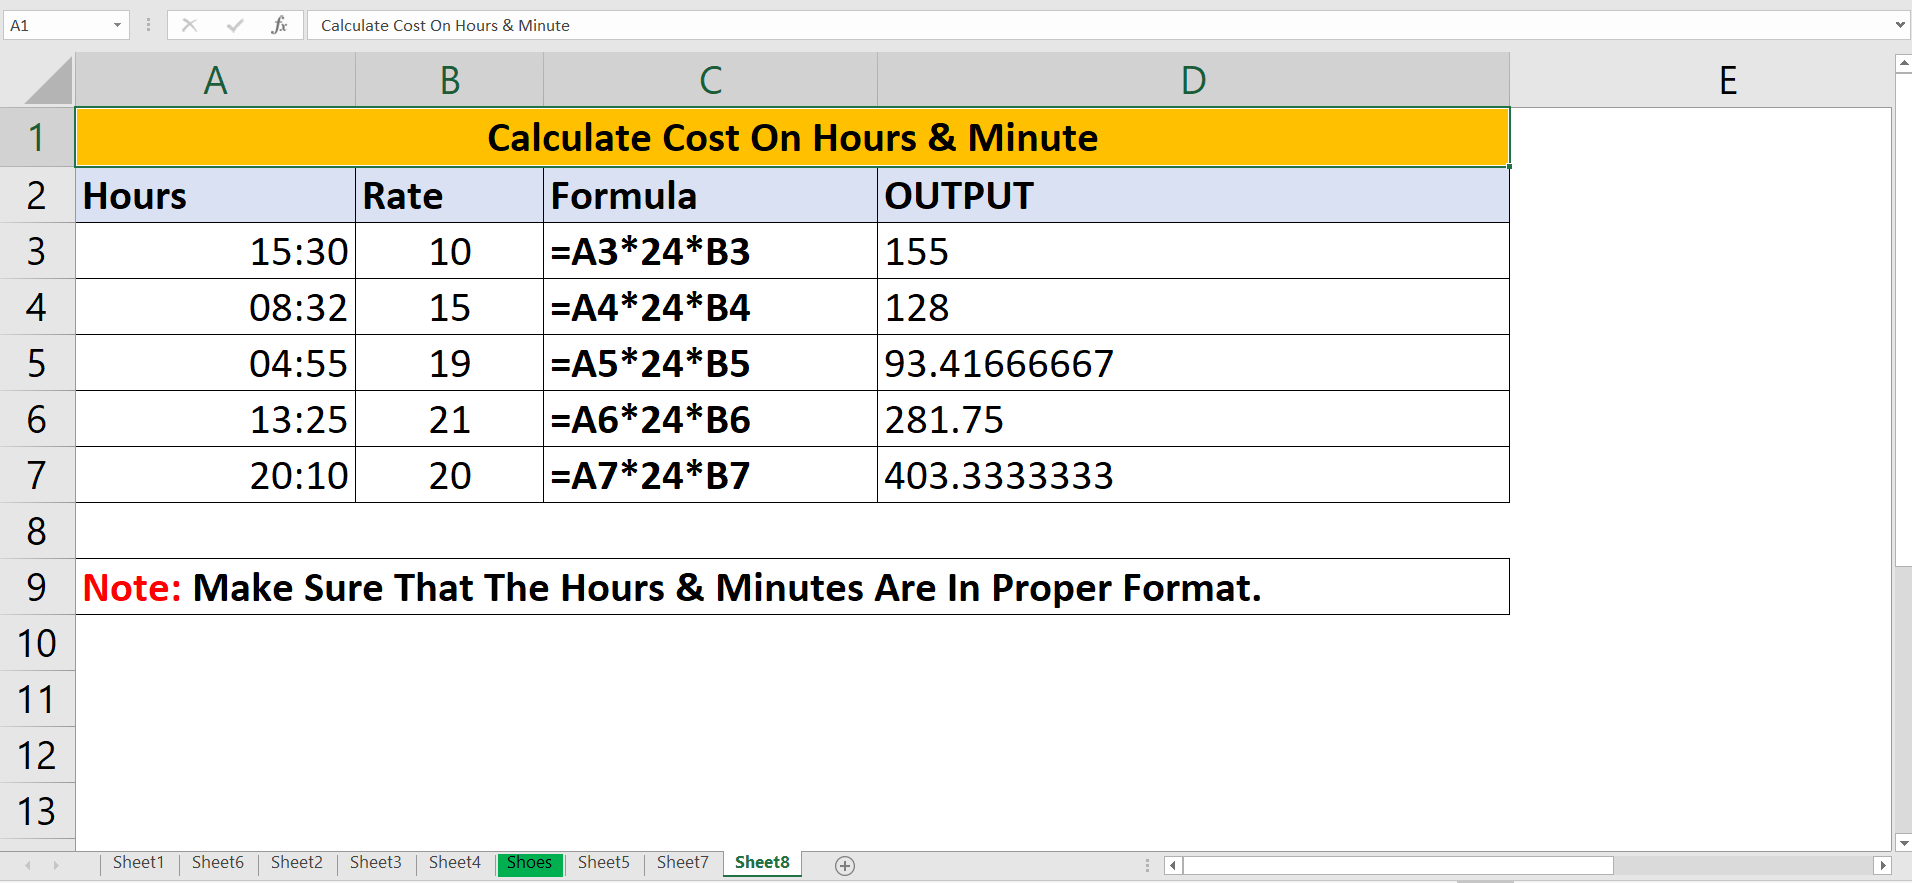
Task: Select the active Sheet8 tab
Action: point(762,862)
